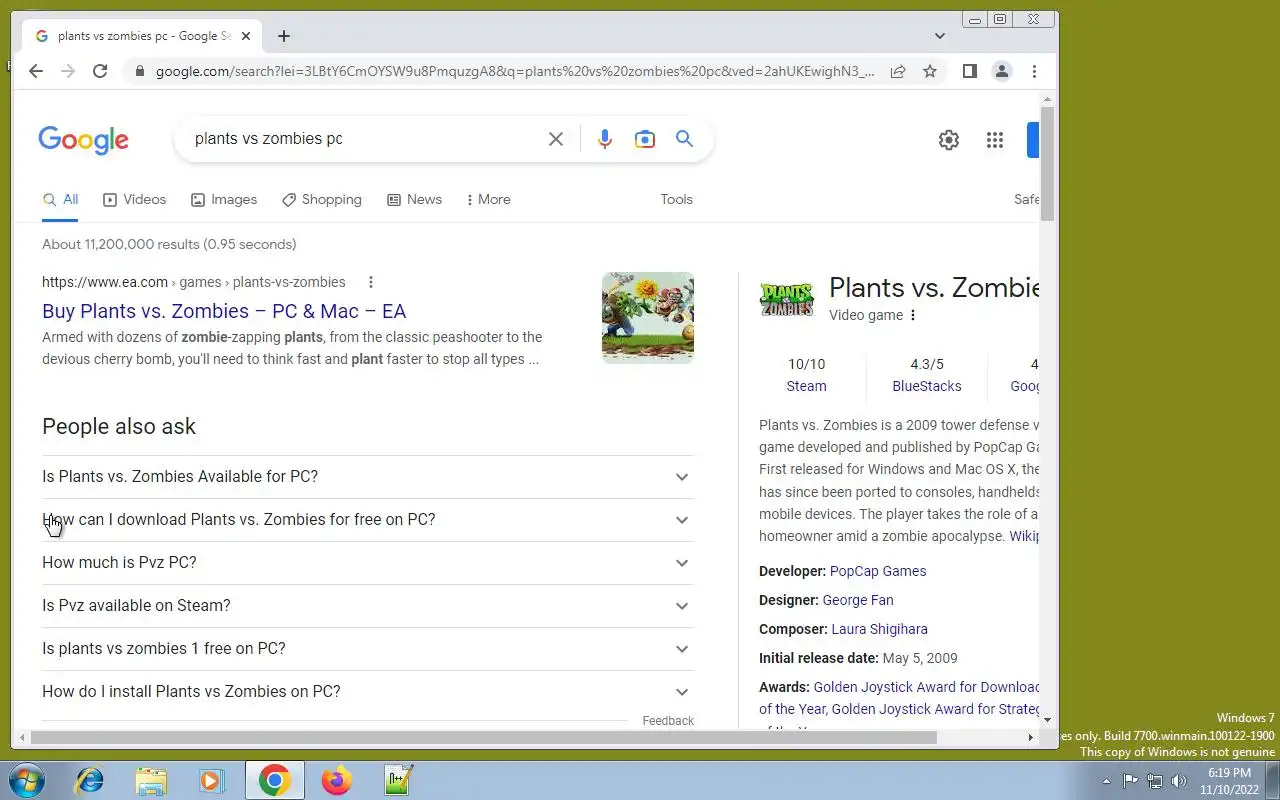Viewport: 1280px width, 800px height.
Task: Open the George Fan designer link
Action: [x=858, y=600]
